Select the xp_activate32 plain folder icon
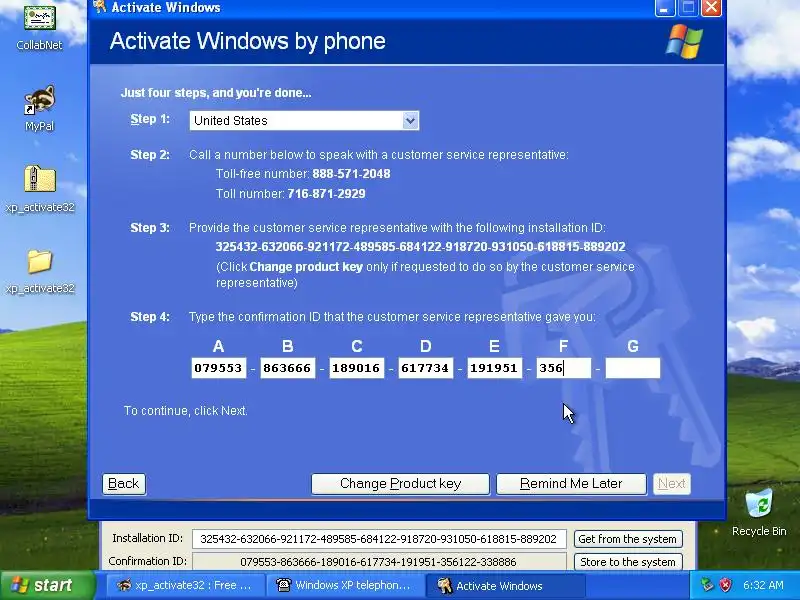The height and width of the screenshot is (600, 800). pos(40,271)
